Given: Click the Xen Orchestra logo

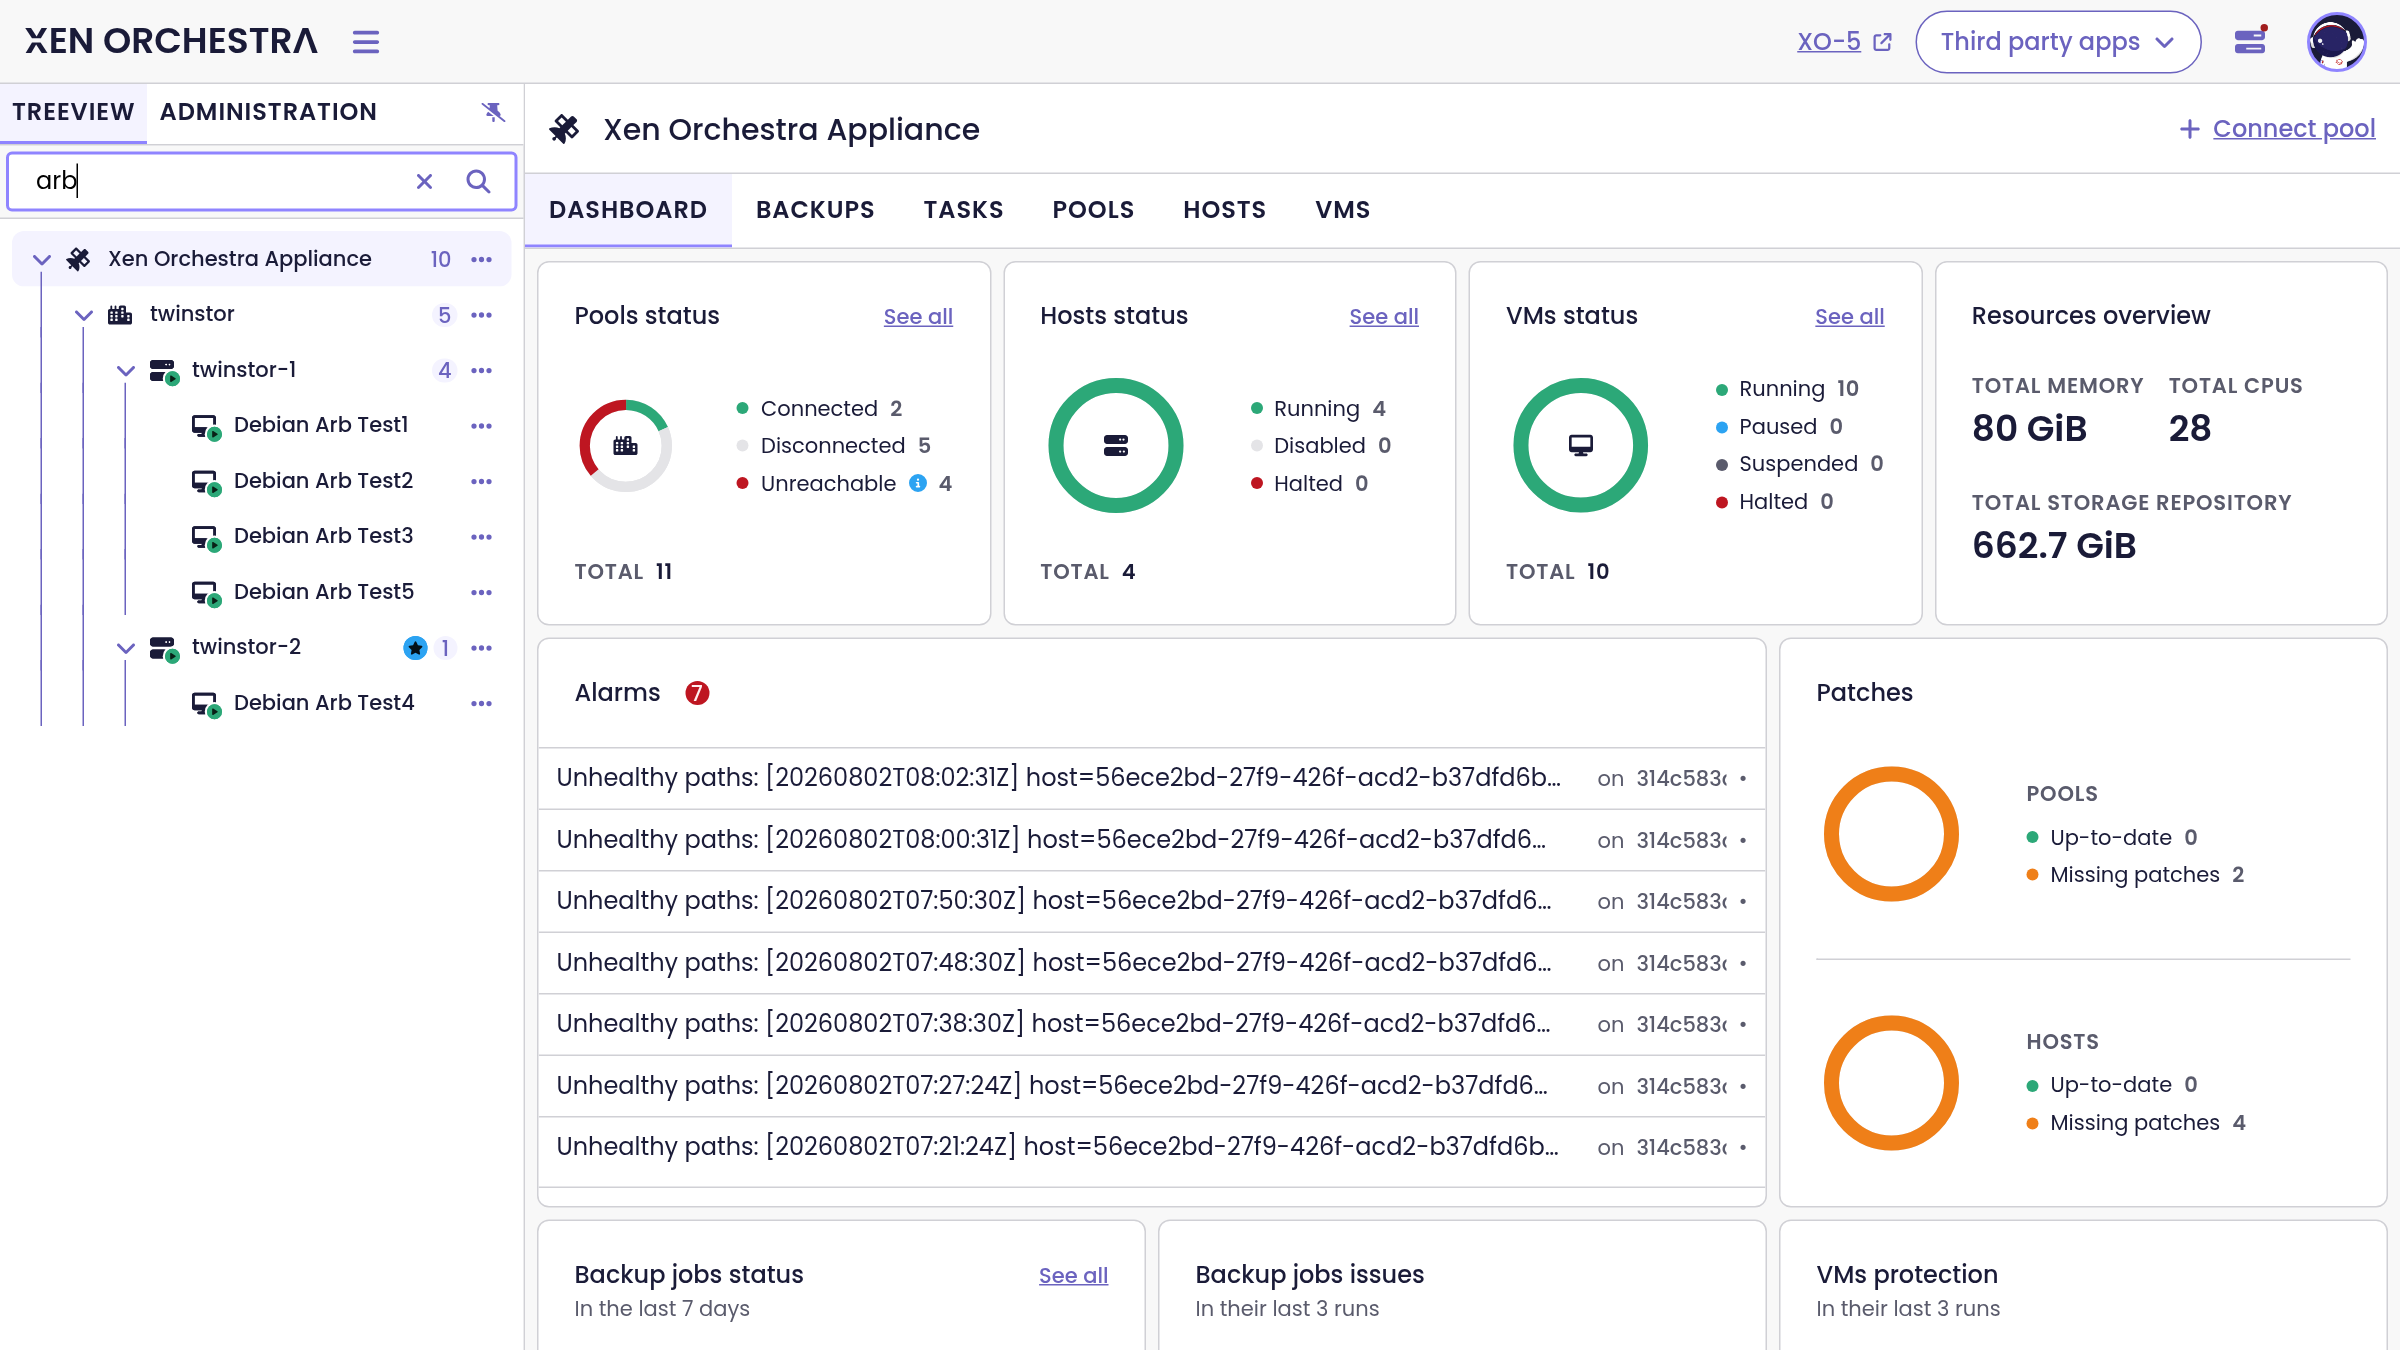Looking at the screenshot, I should [x=171, y=41].
